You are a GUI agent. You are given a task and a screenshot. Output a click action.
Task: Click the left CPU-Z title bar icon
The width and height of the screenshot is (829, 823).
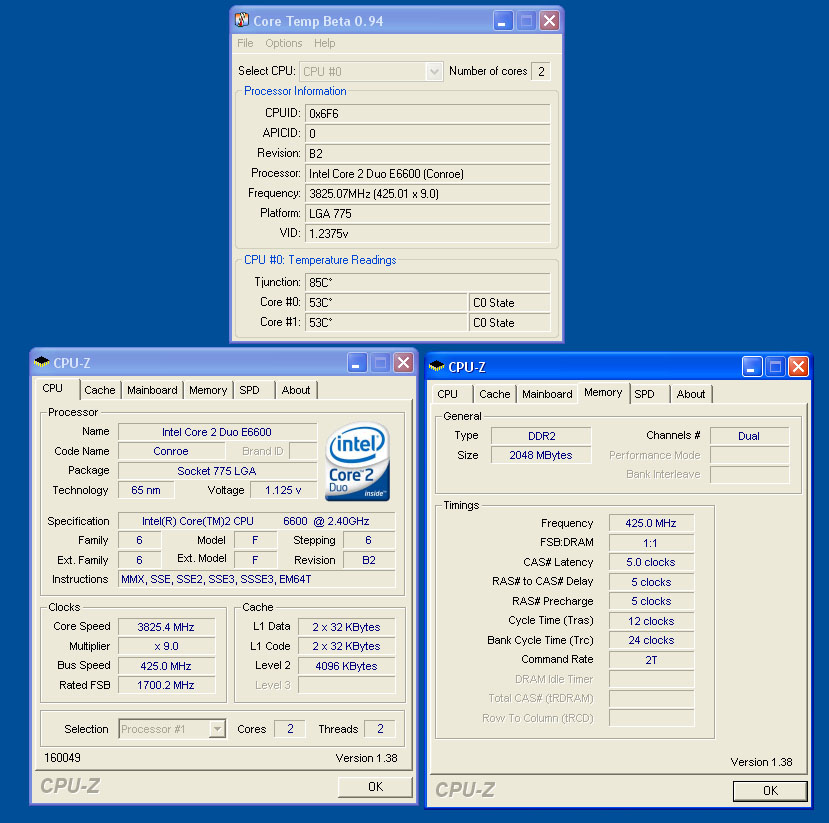pyautogui.click(x=41, y=362)
